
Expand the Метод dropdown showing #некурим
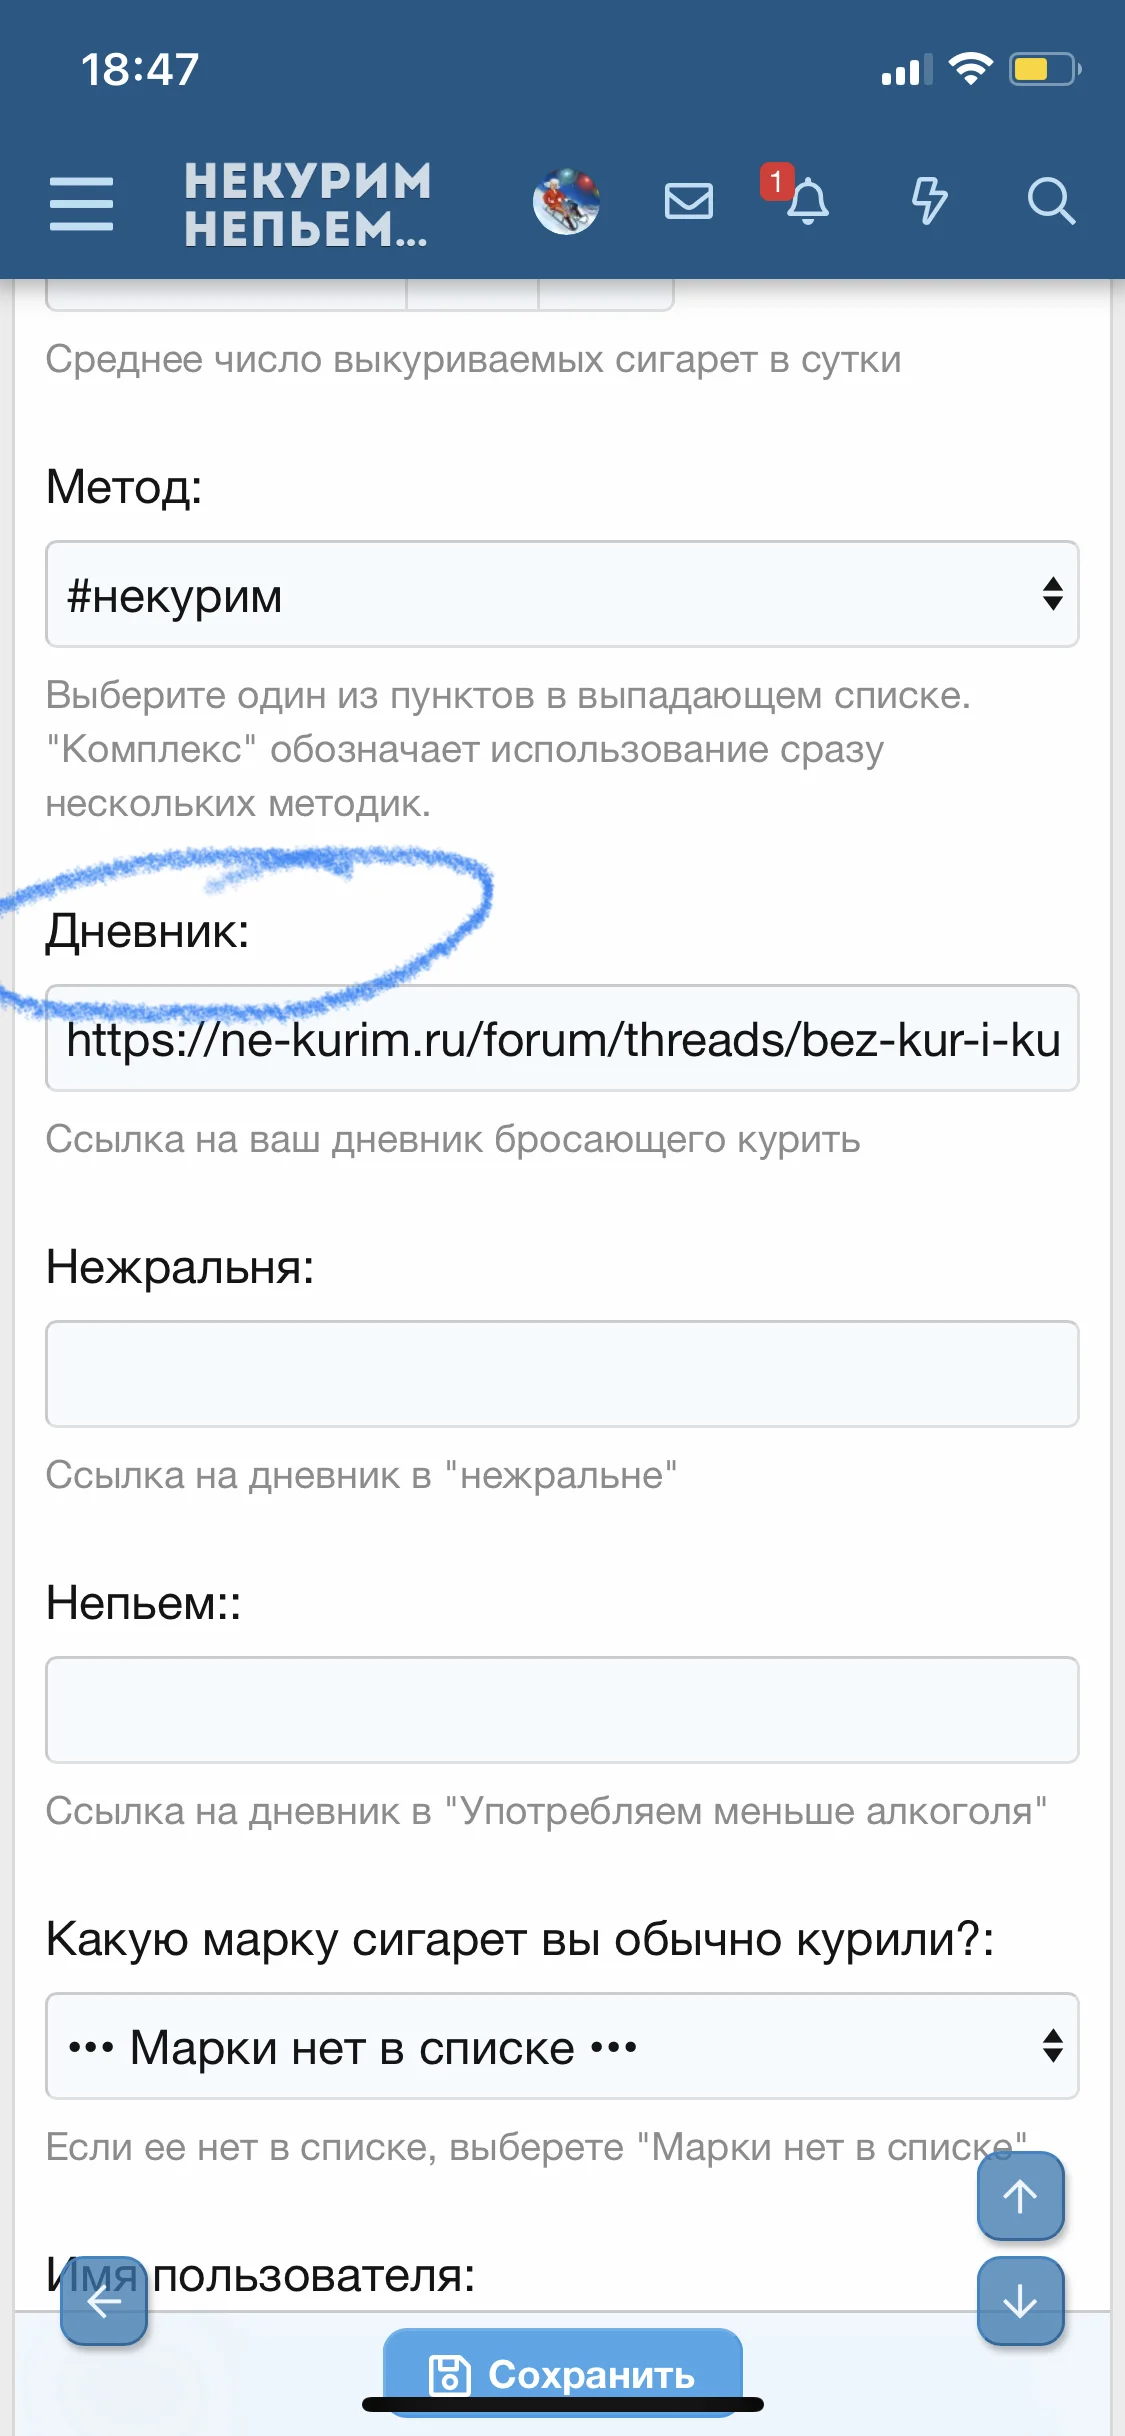[562, 595]
